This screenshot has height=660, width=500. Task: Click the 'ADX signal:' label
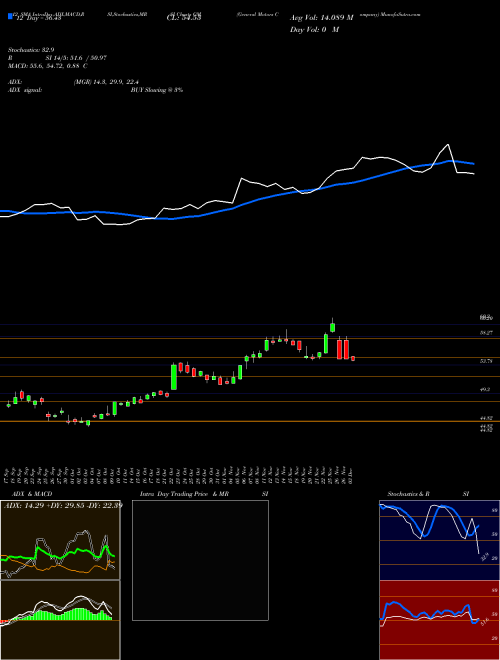point(25,90)
